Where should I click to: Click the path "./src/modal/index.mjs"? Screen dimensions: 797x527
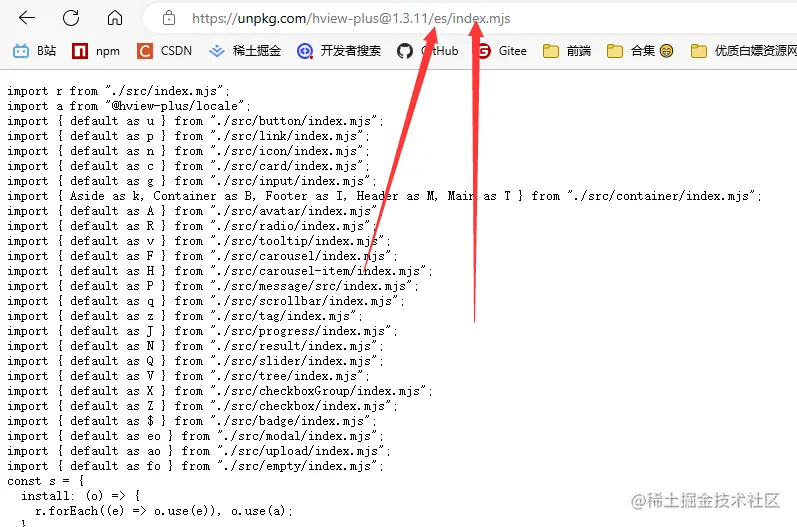coord(297,436)
